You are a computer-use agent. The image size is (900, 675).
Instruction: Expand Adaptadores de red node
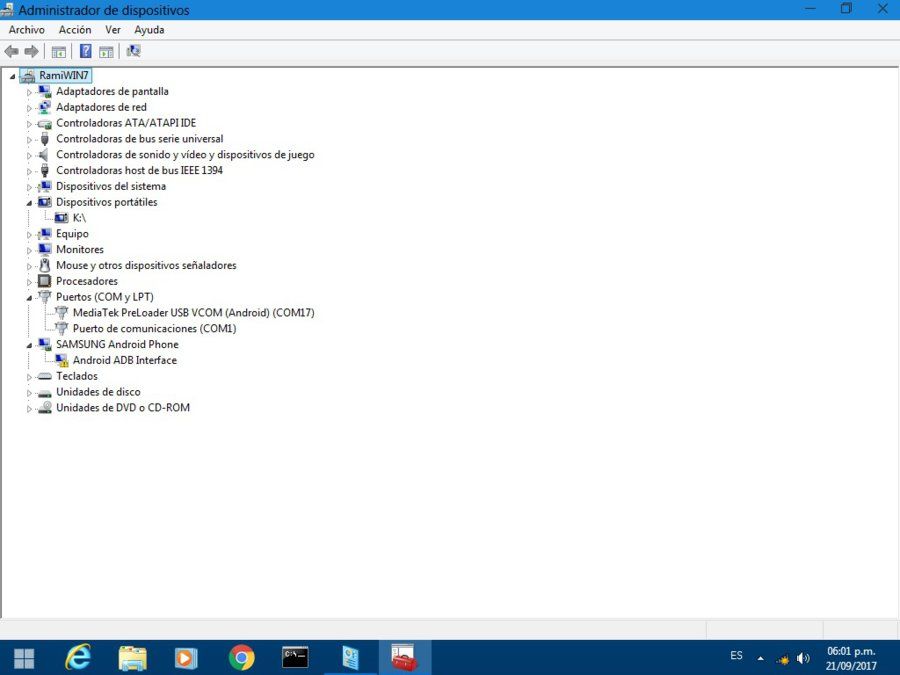point(29,107)
